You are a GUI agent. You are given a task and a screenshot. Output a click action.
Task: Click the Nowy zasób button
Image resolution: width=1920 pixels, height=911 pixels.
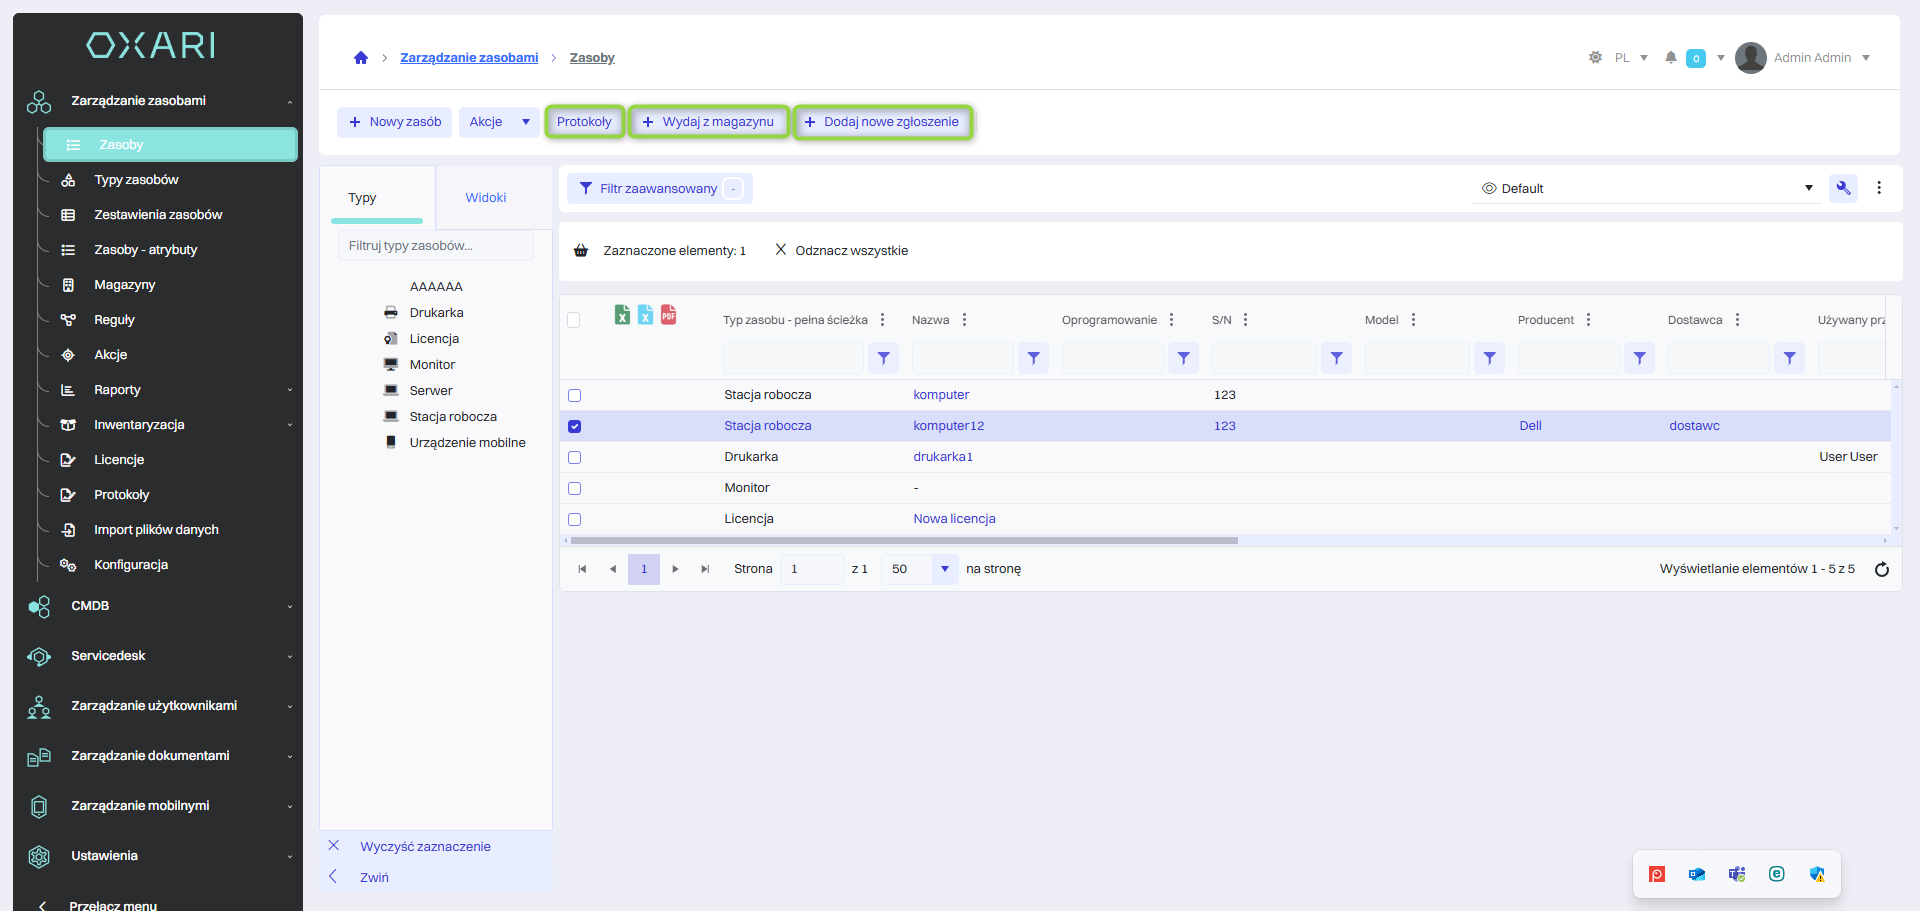coord(395,122)
